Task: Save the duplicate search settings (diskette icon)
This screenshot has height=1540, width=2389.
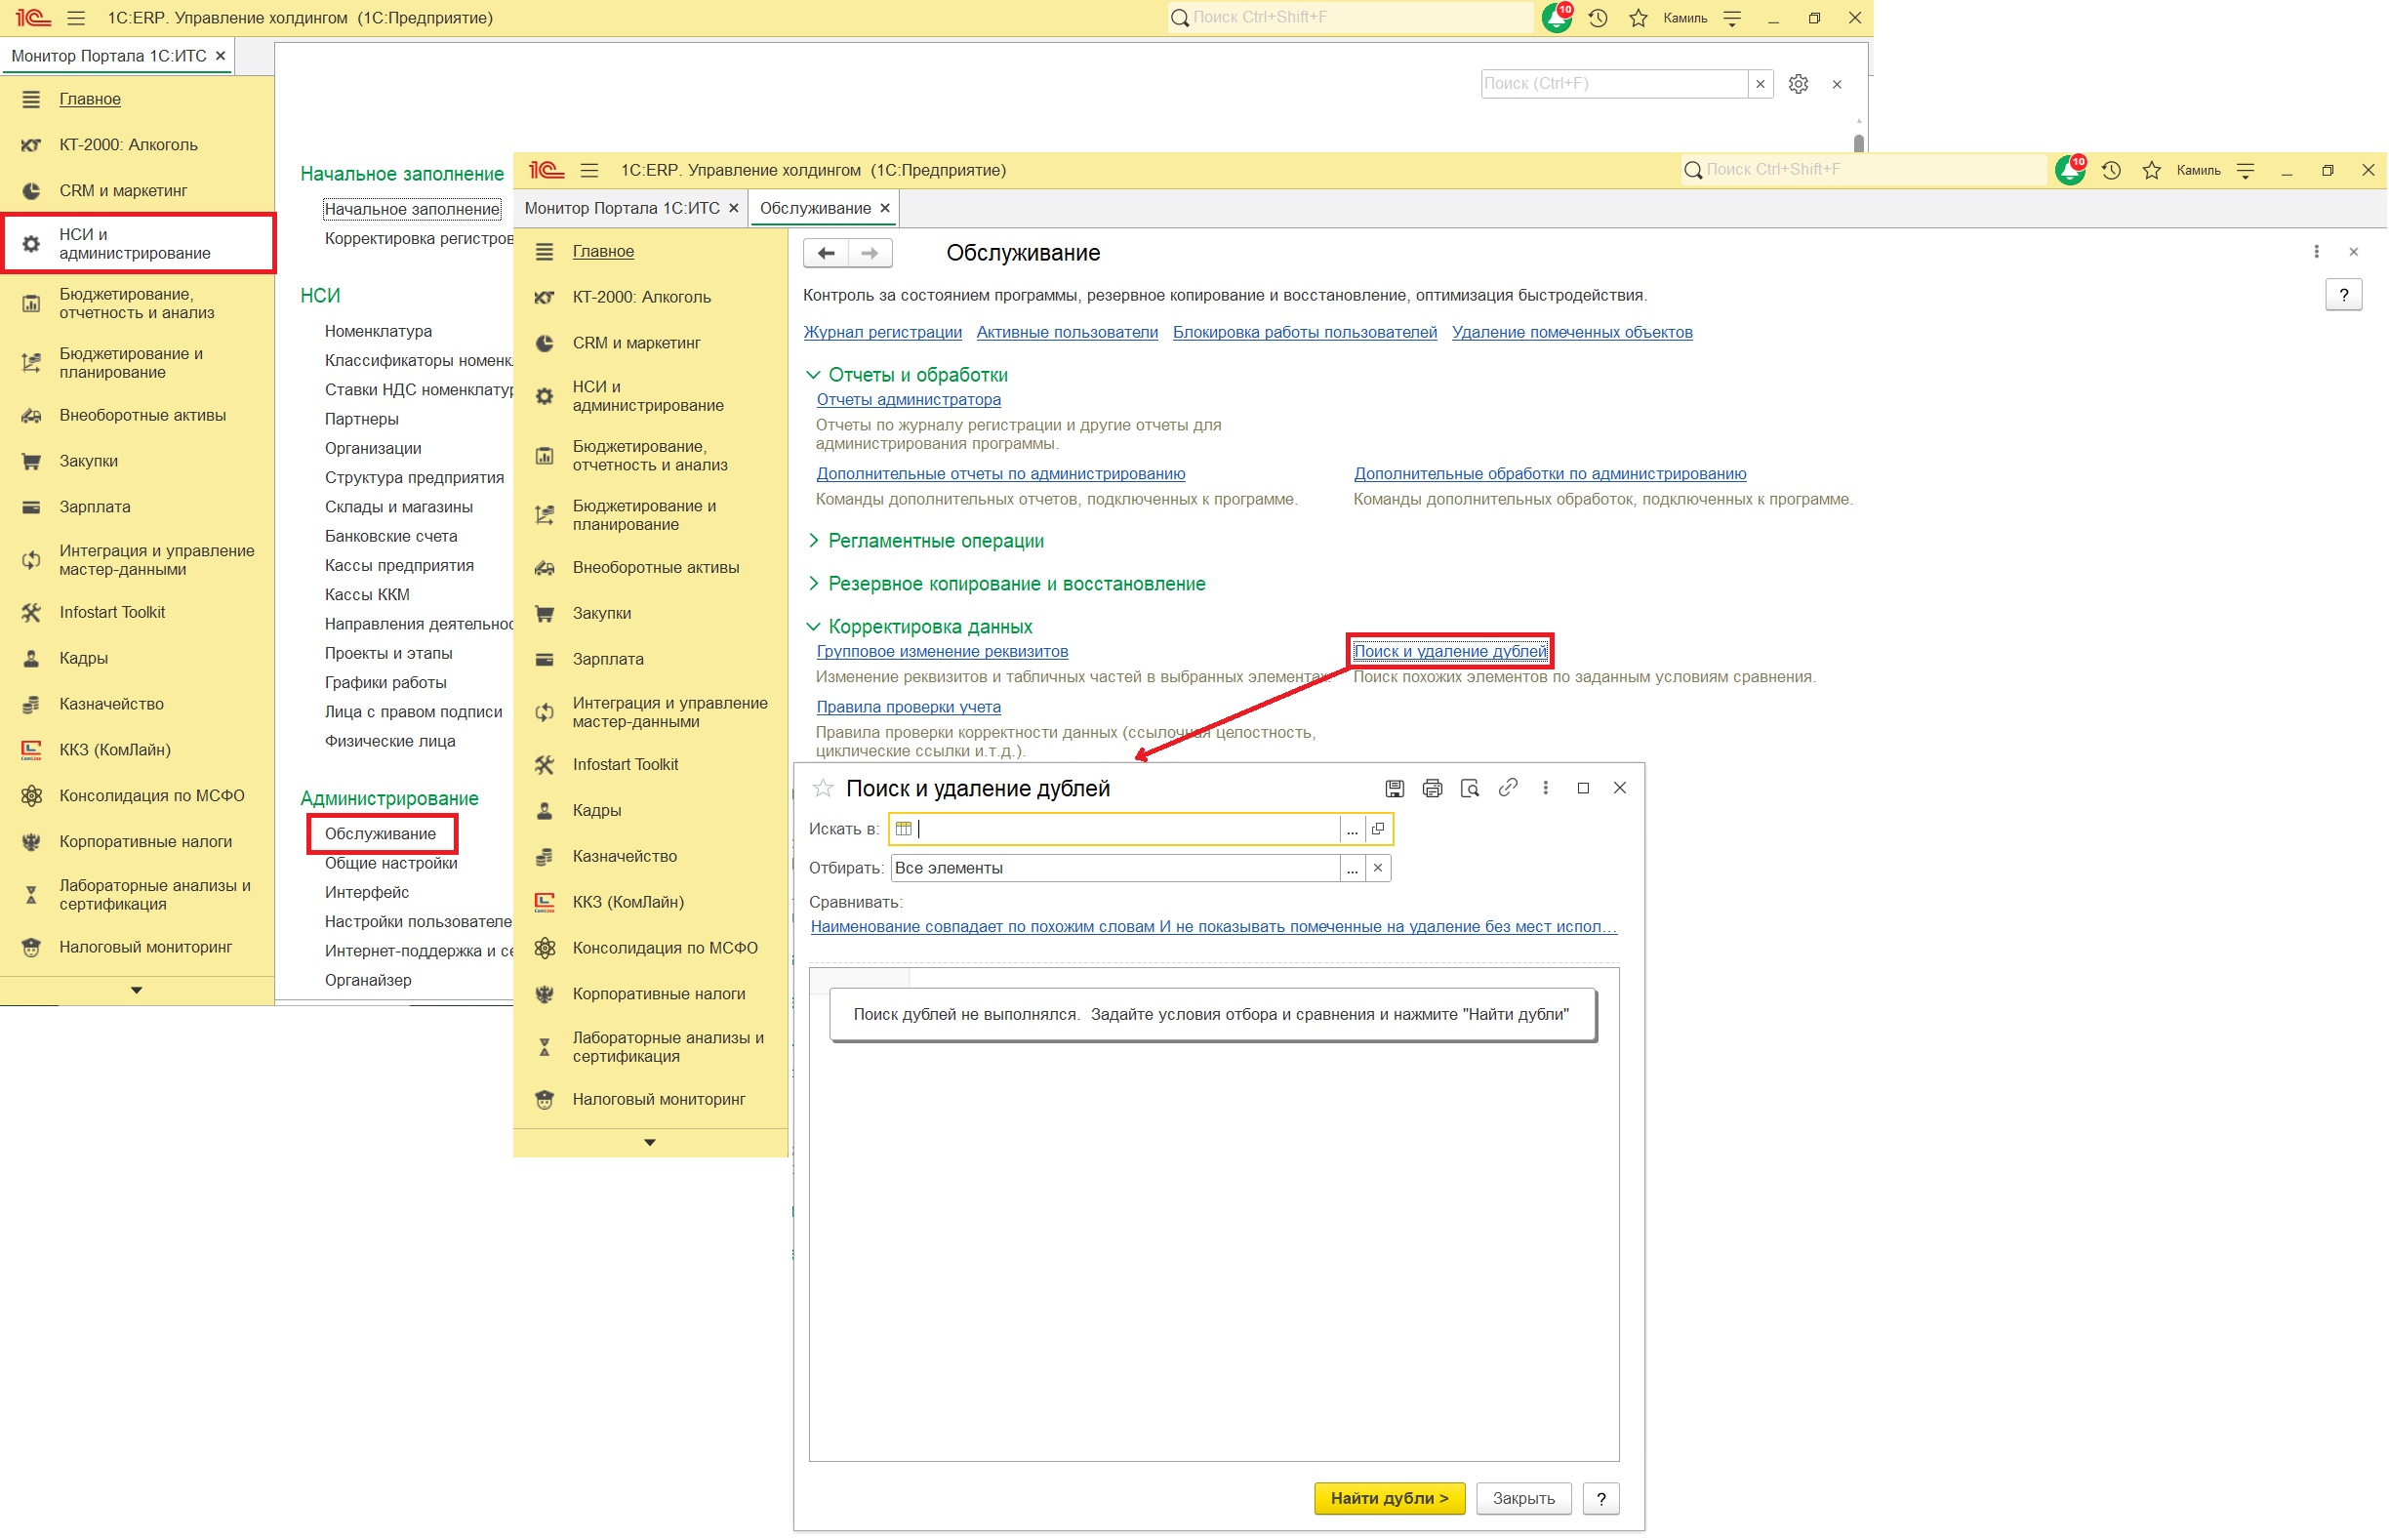Action: [x=1395, y=789]
